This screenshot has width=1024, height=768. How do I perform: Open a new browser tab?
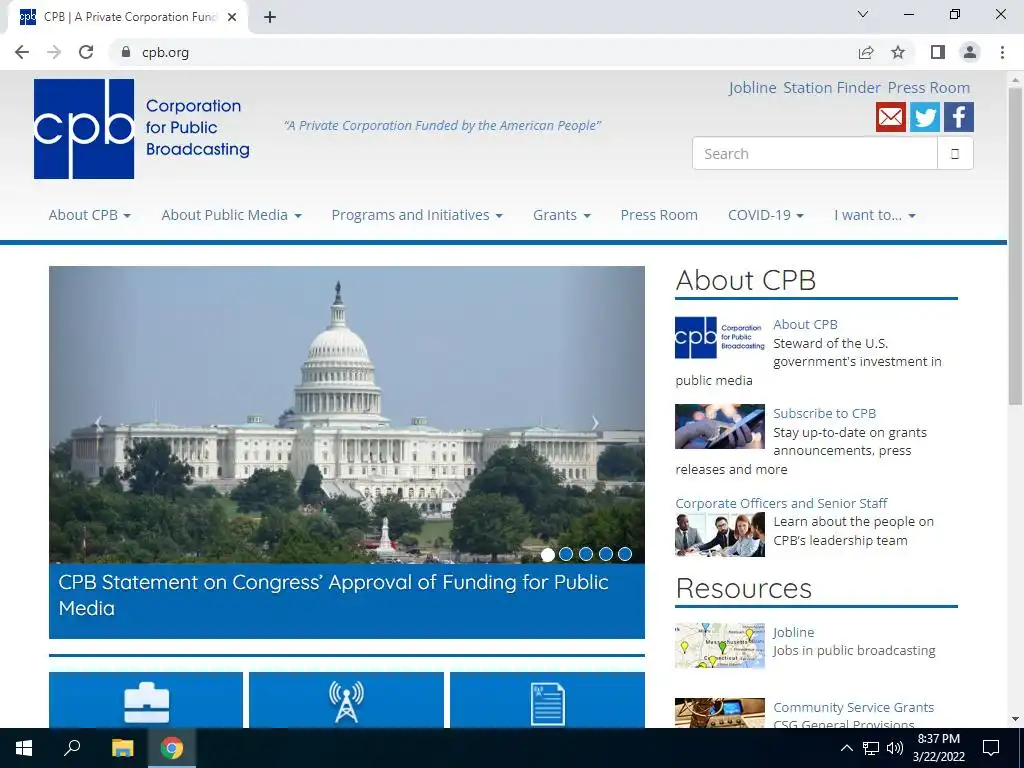[x=270, y=17]
